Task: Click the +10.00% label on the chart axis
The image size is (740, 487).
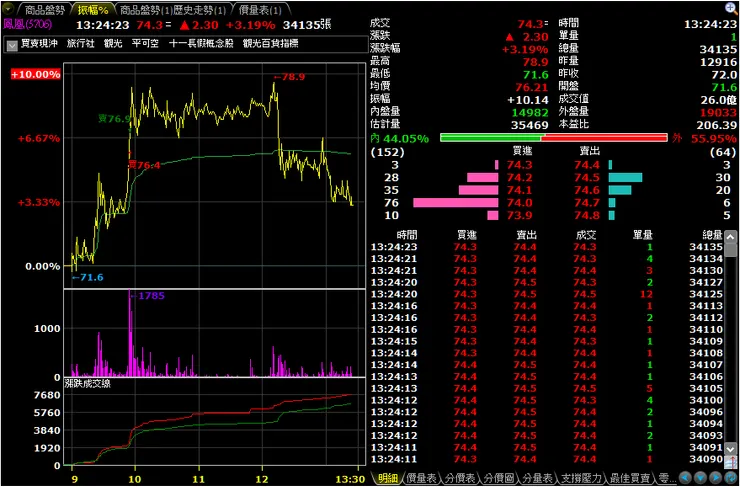Action: pyautogui.click(x=36, y=75)
